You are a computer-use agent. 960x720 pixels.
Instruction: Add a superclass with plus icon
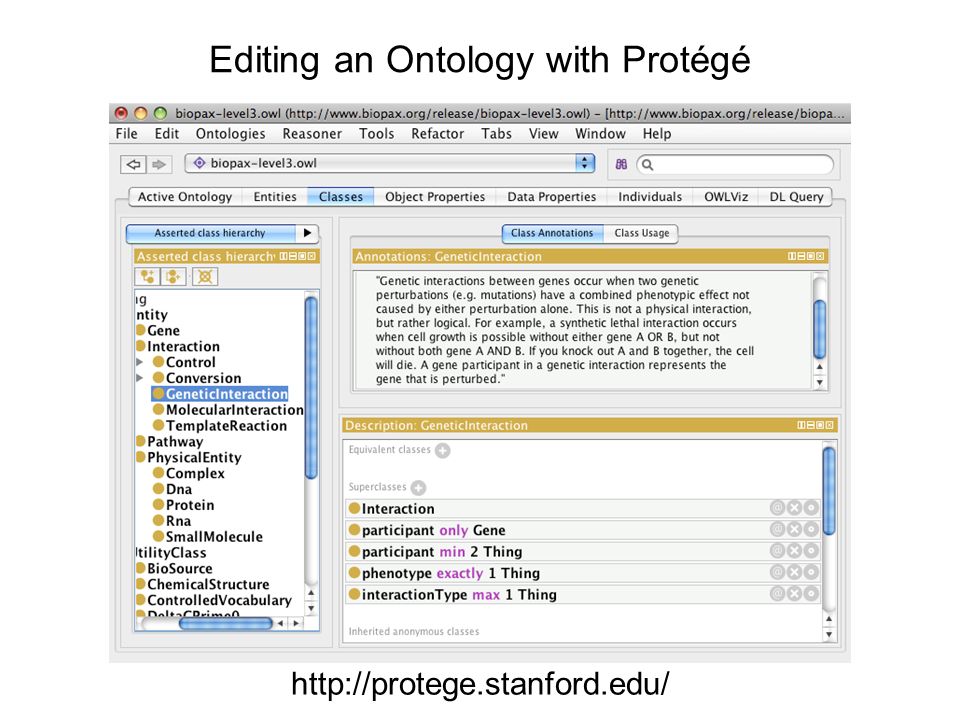click(419, 488)
